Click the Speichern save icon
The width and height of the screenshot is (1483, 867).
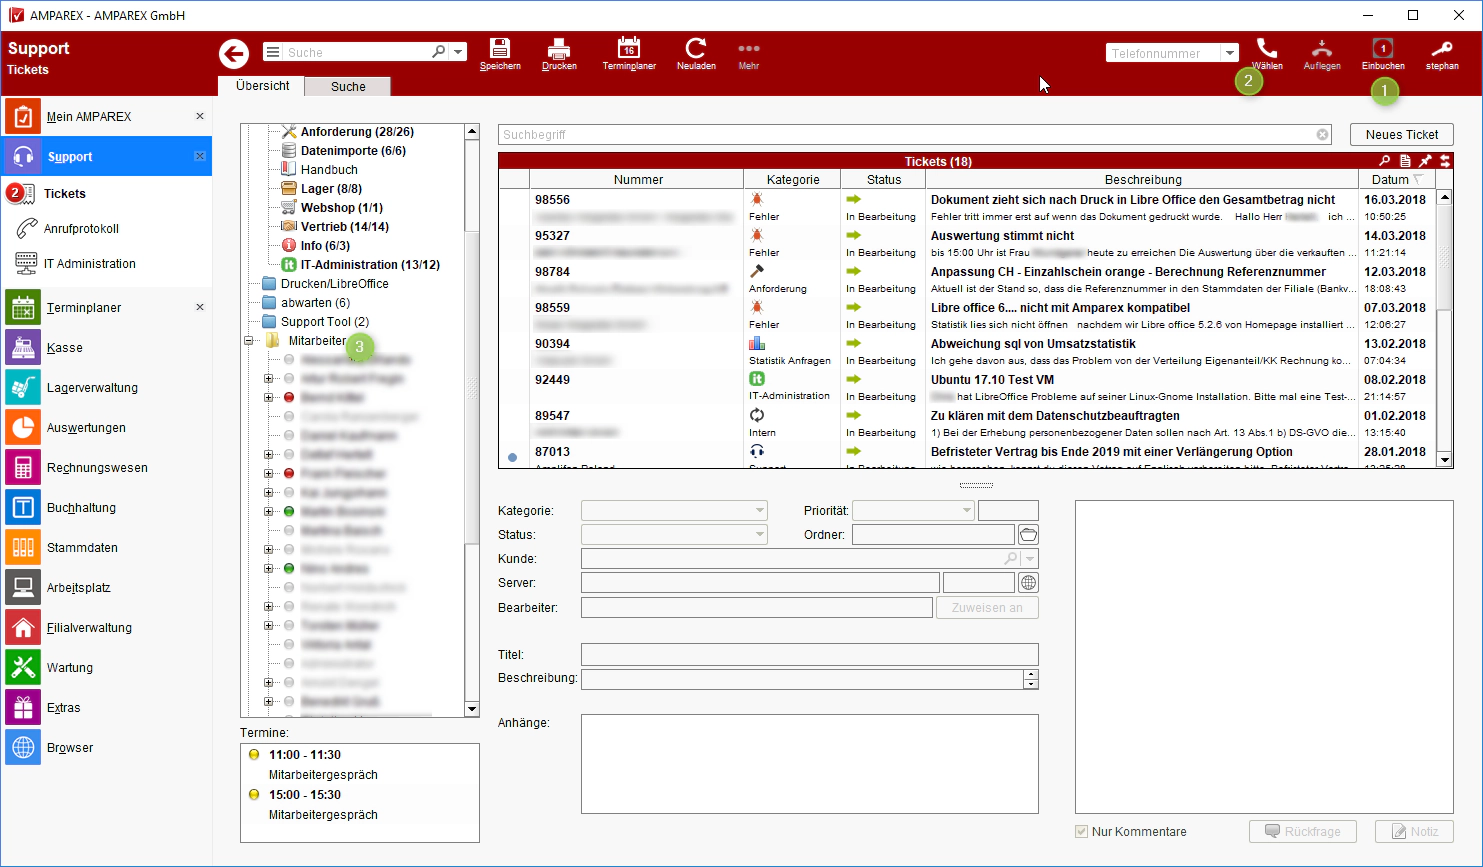499,49
